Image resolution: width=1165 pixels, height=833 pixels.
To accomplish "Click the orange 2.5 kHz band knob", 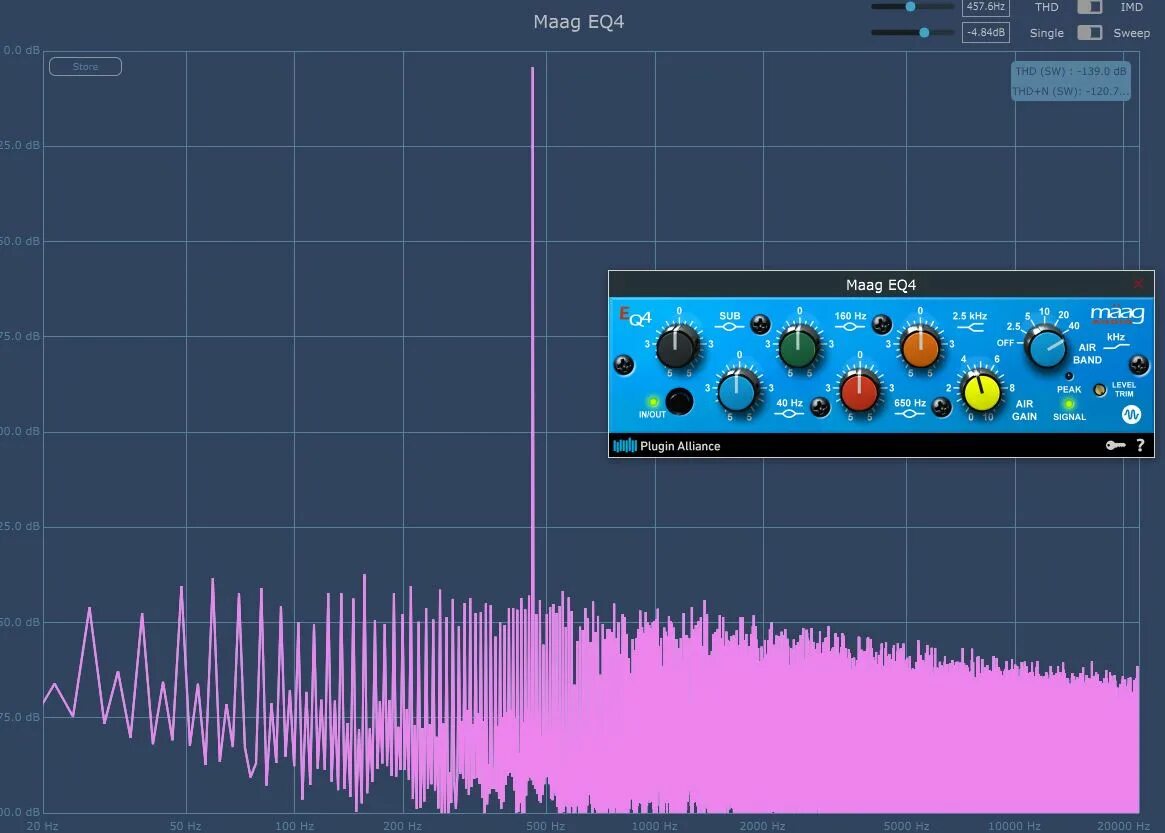I will [x=920, y=347].
